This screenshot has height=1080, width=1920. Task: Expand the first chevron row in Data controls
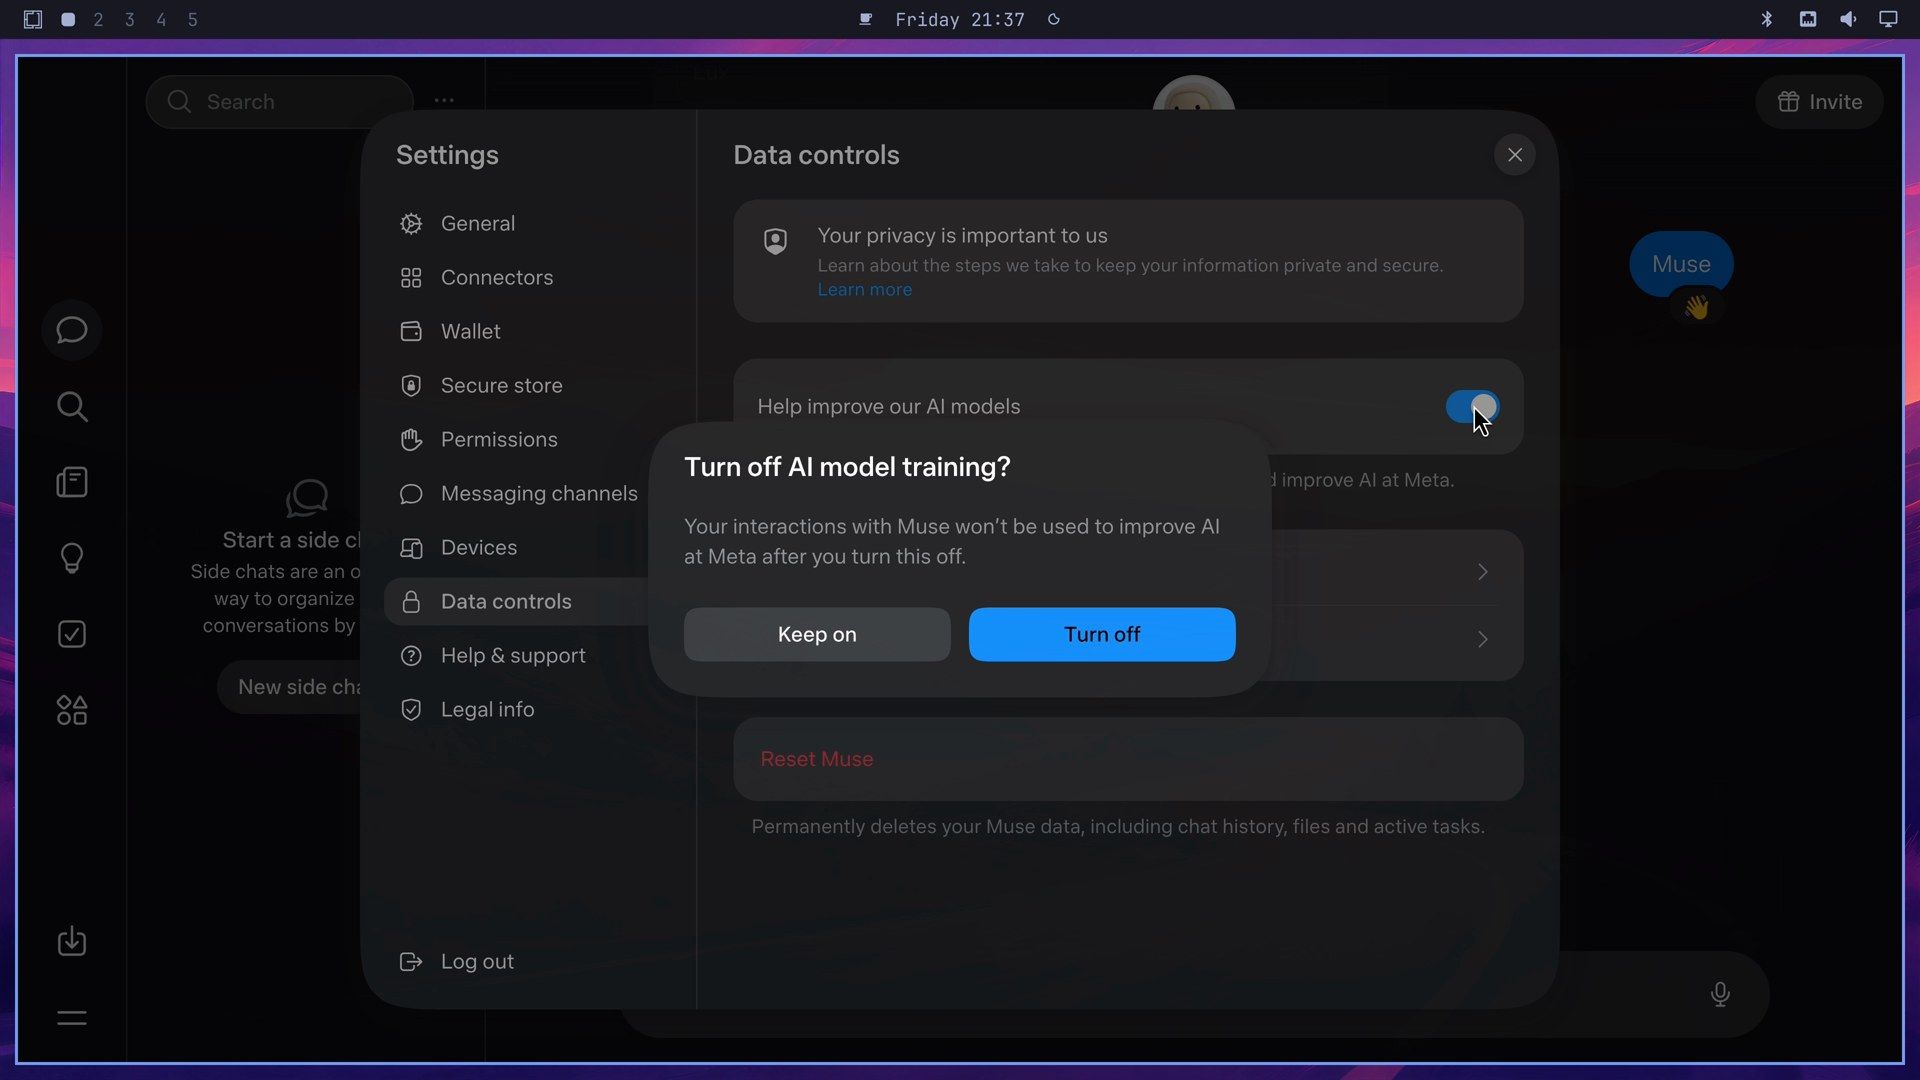point(1482,571)
